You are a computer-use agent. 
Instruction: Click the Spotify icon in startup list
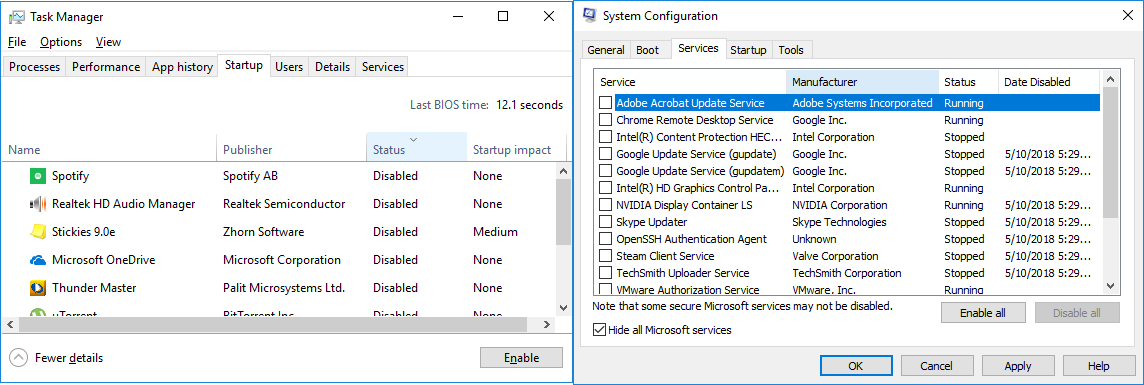point(38,176)
